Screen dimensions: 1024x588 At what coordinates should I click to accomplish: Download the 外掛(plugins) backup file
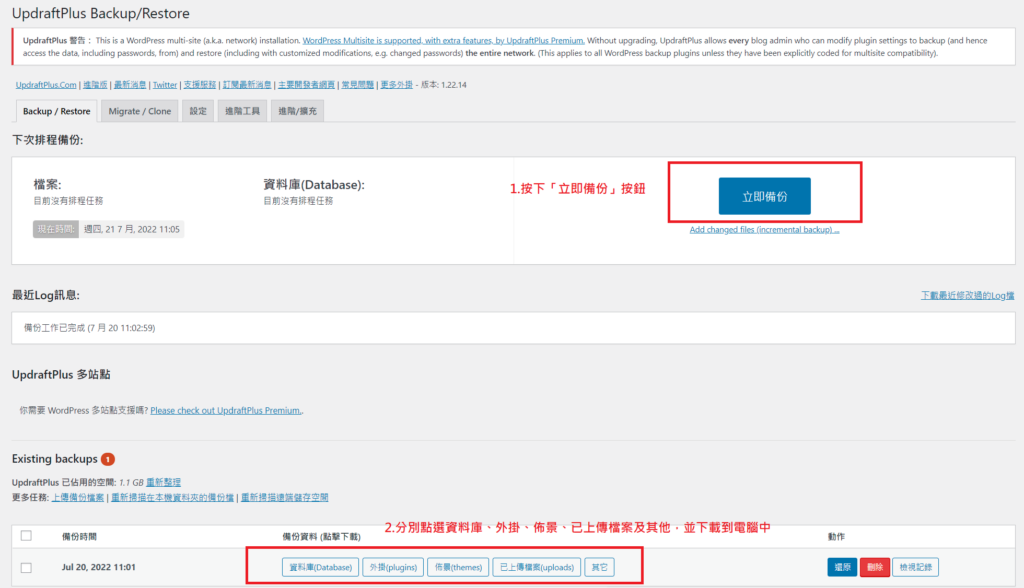pos(392,567)
